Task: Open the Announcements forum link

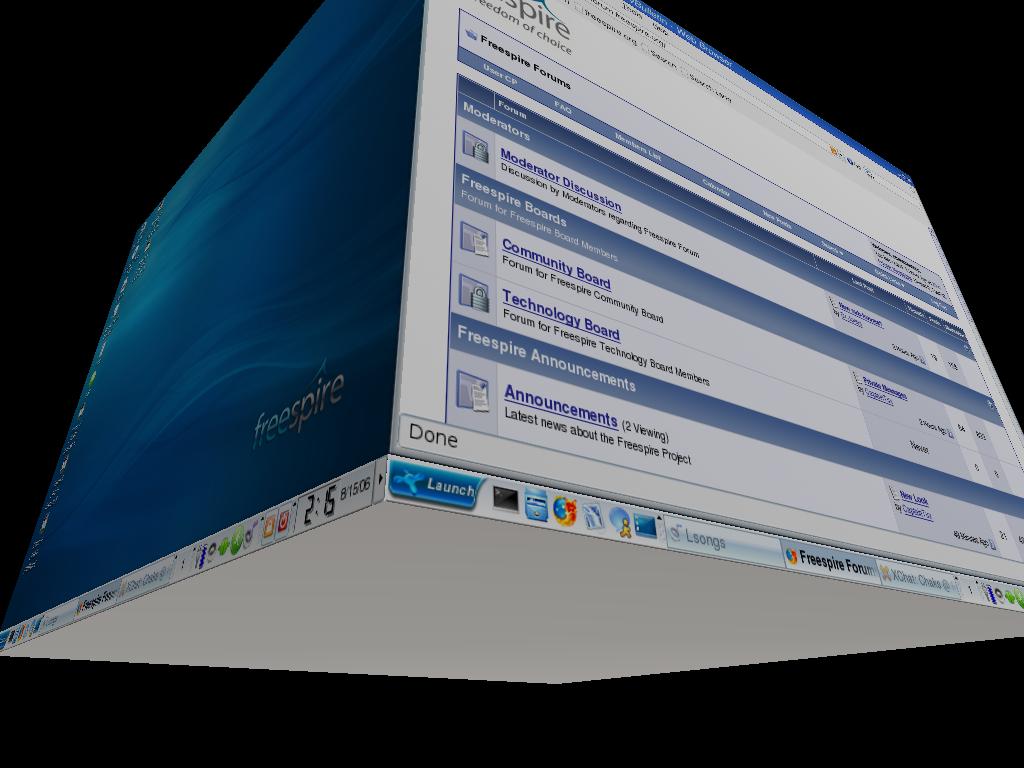Action: pyautogui.click(x=560, y=405)
